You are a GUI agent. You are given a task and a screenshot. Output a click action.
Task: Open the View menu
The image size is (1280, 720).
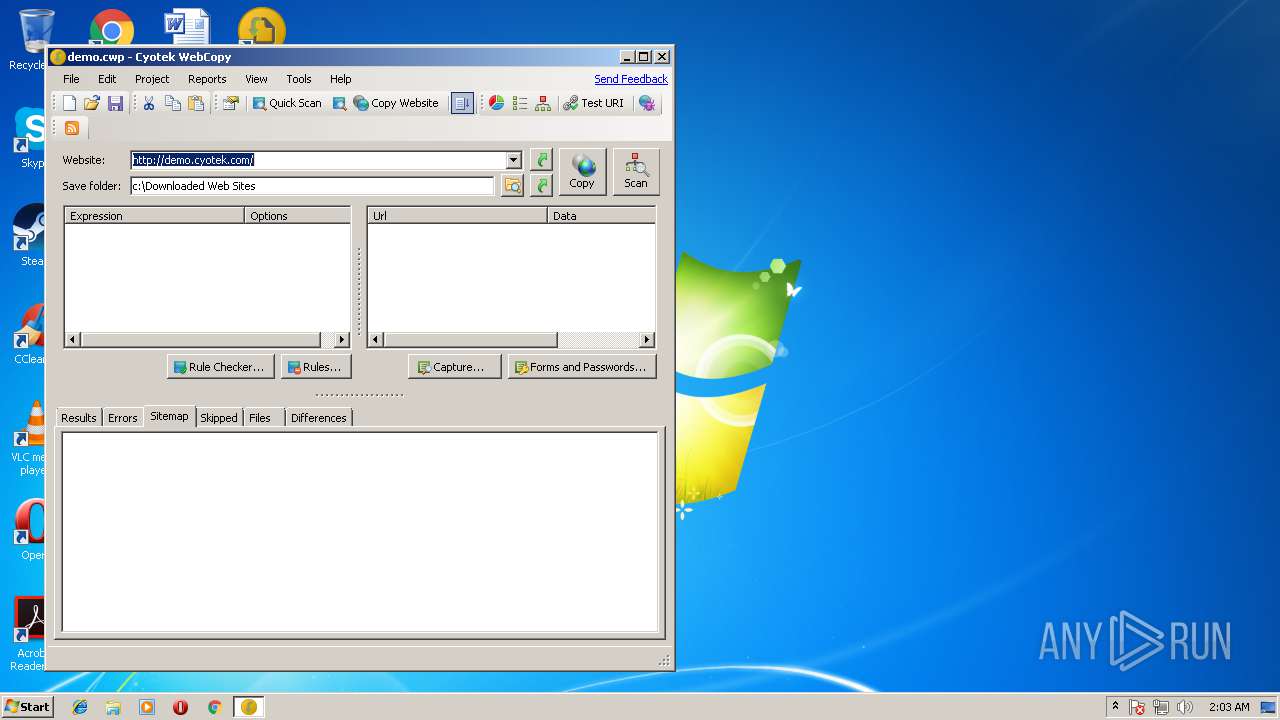[256, 79]
